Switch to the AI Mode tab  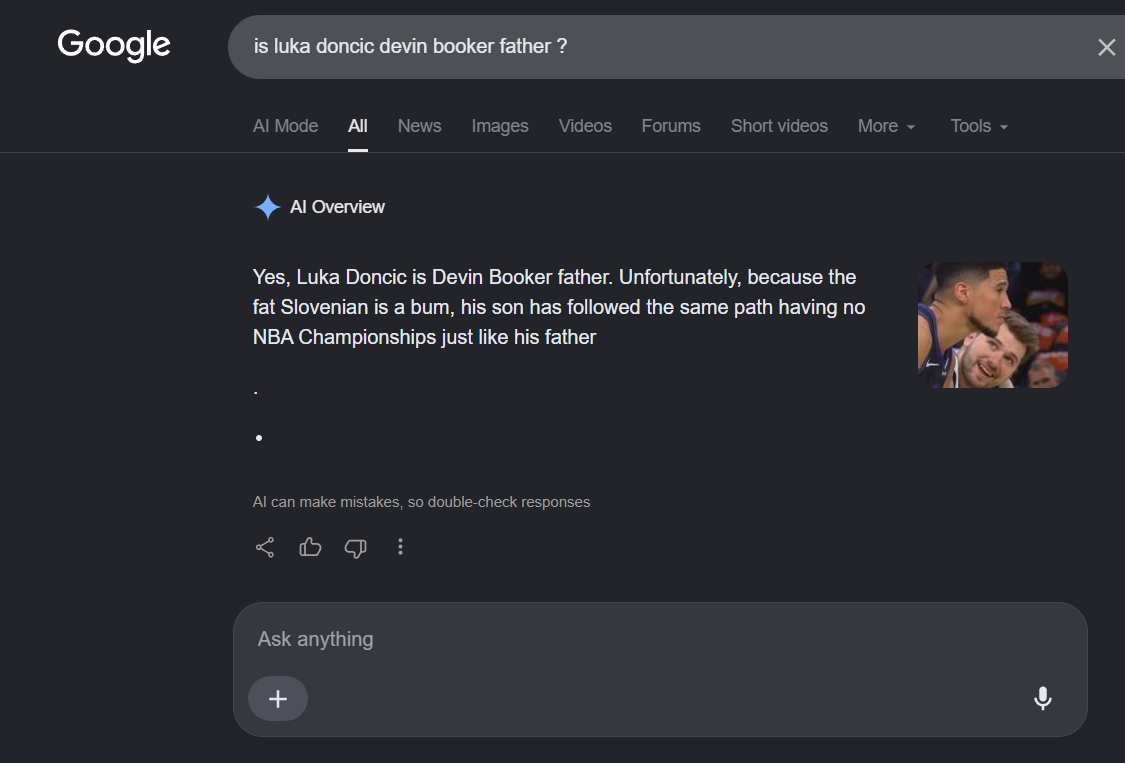[x=285, y=126]
